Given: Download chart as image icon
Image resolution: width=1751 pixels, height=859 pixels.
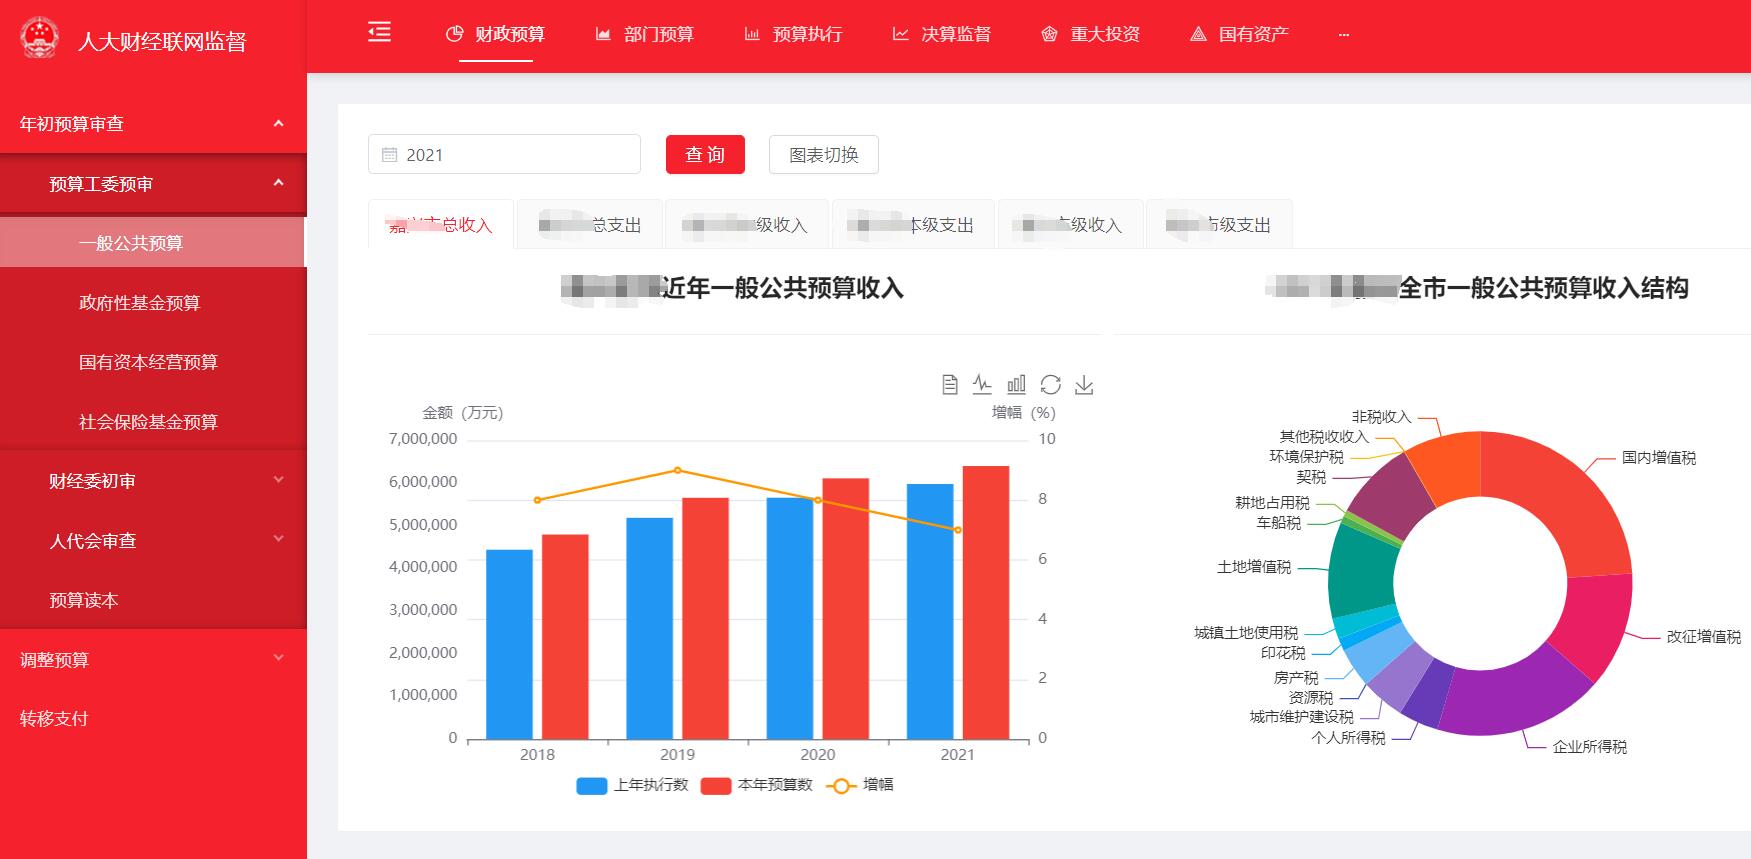Looking at the screenshot, I should coord(1084,385).
